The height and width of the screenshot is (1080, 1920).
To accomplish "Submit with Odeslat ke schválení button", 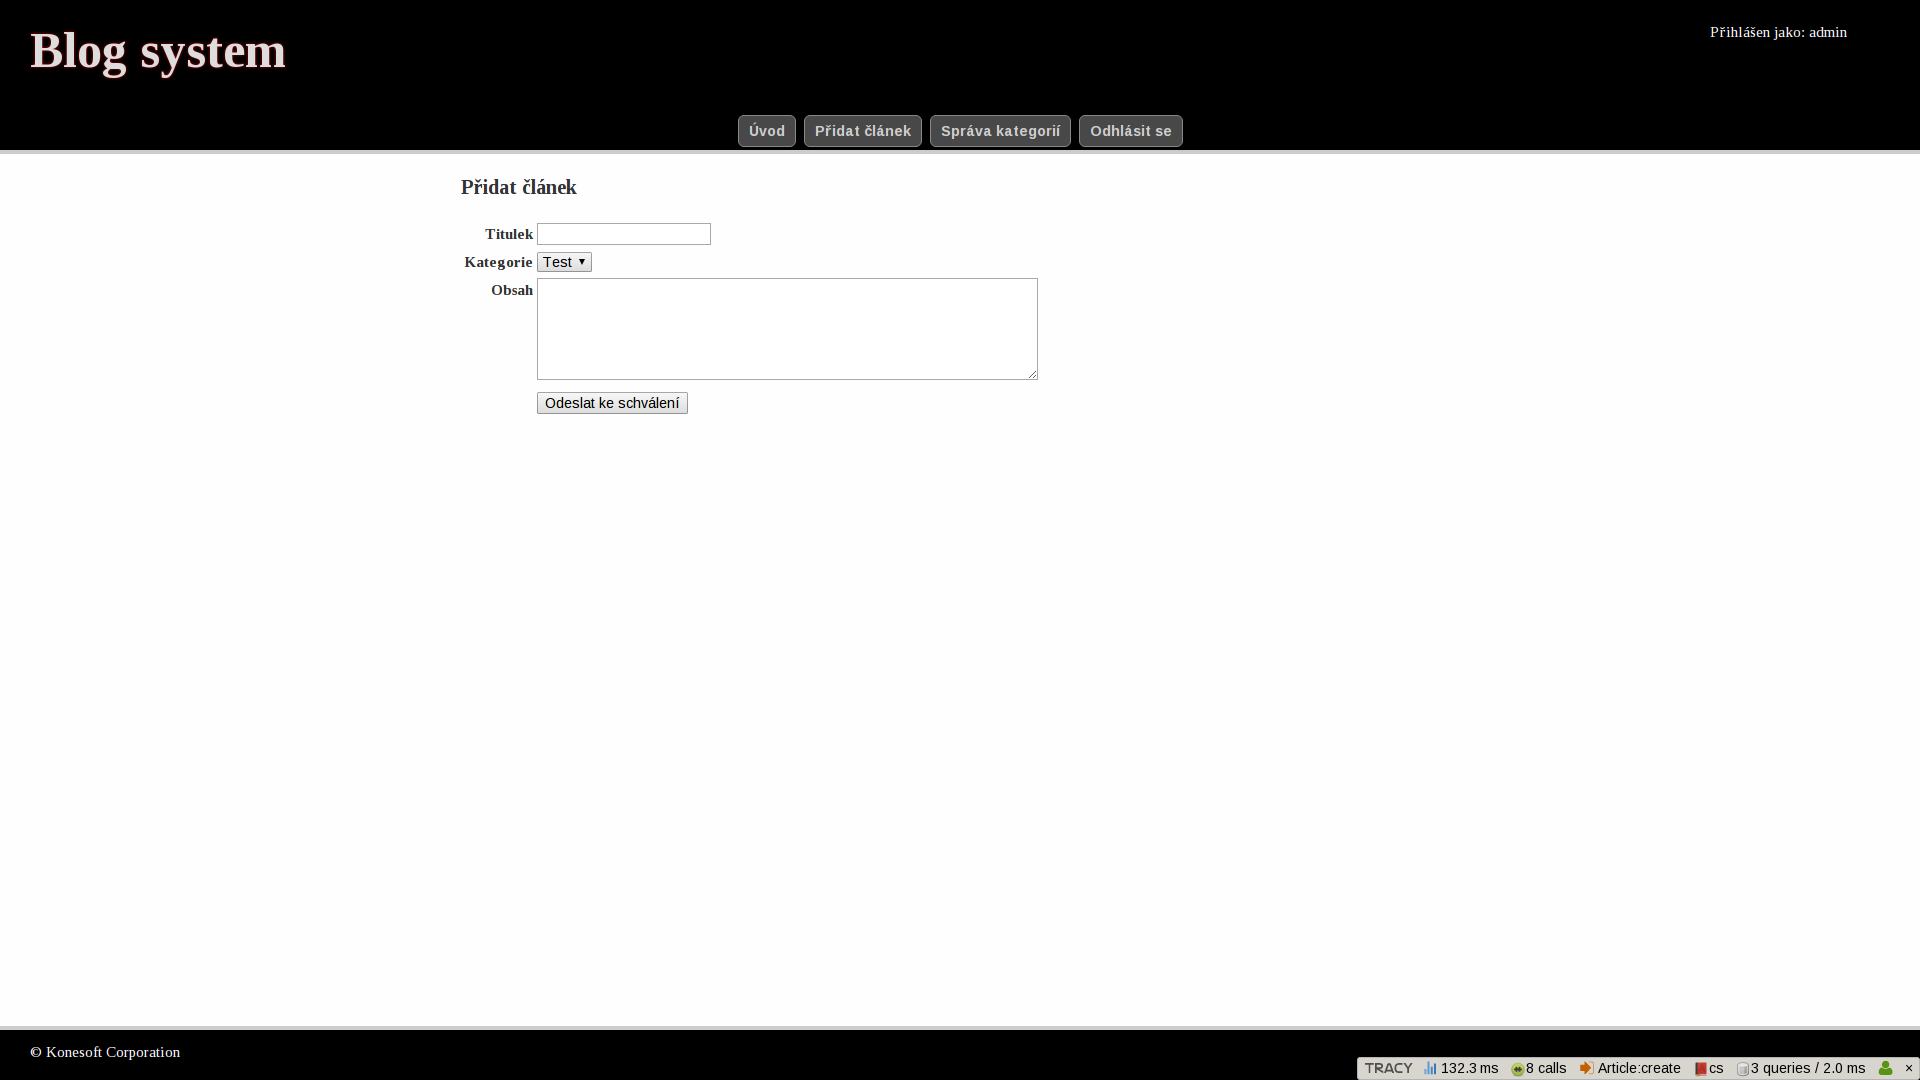I will pos(612,403).
